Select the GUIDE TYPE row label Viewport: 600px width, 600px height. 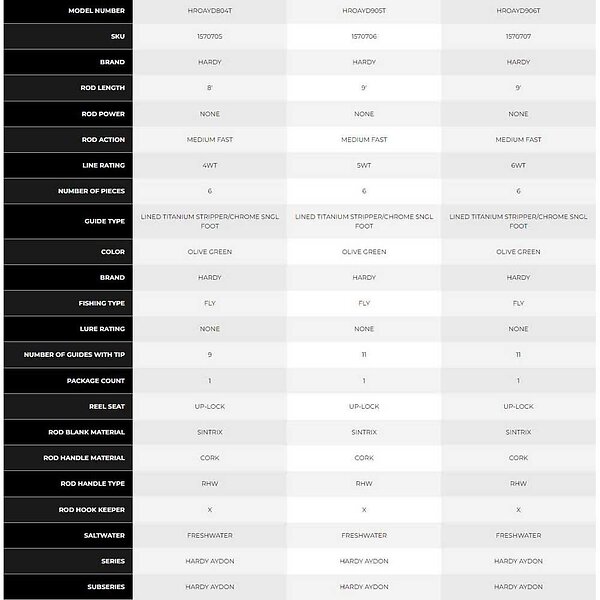pyautogui.click(x=104, y=221)
